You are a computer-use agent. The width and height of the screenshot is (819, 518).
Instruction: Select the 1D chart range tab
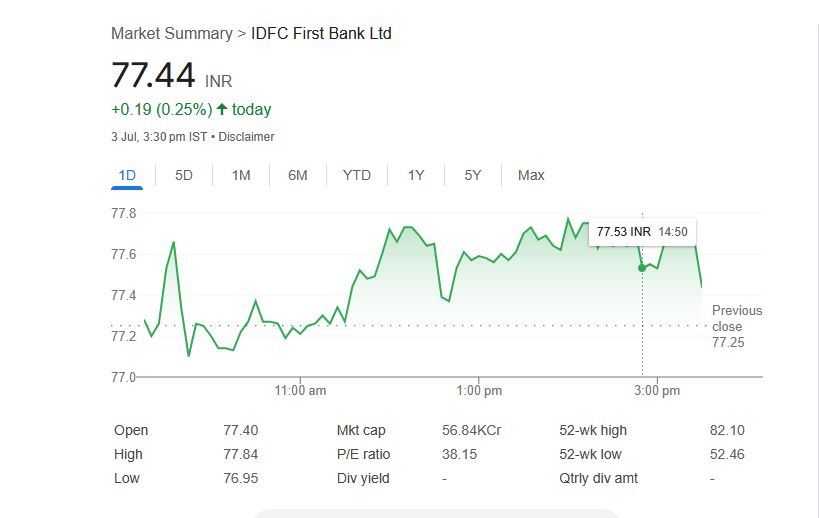point(127,175)
